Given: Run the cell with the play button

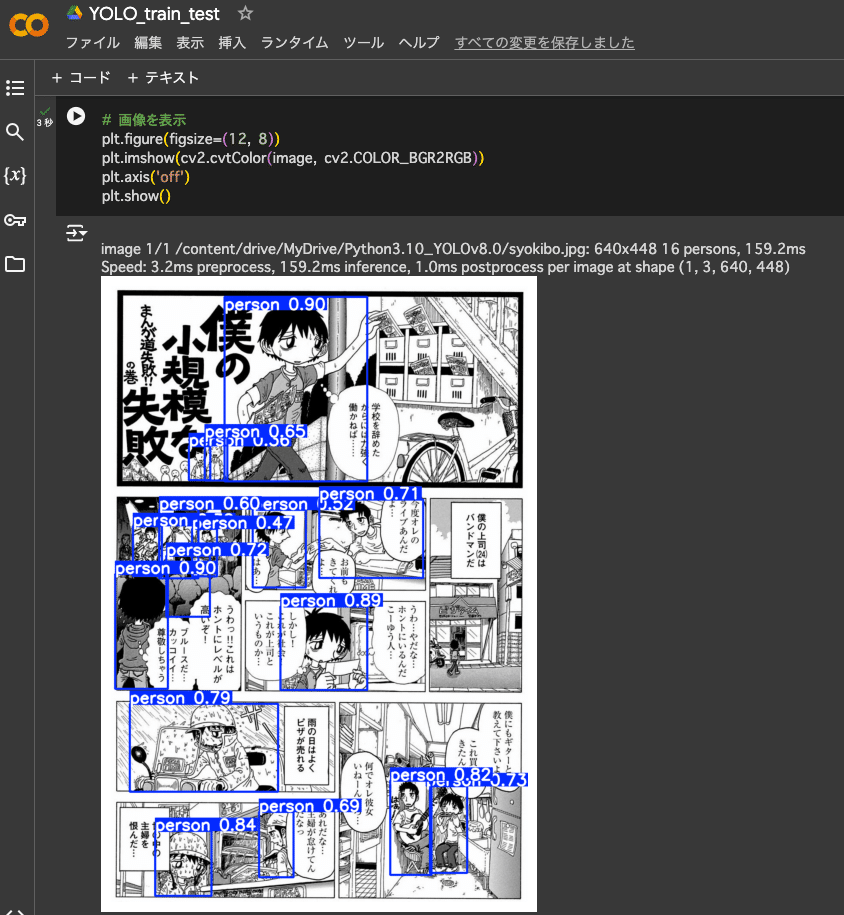Looking at the screenshot, I should 76,116.
